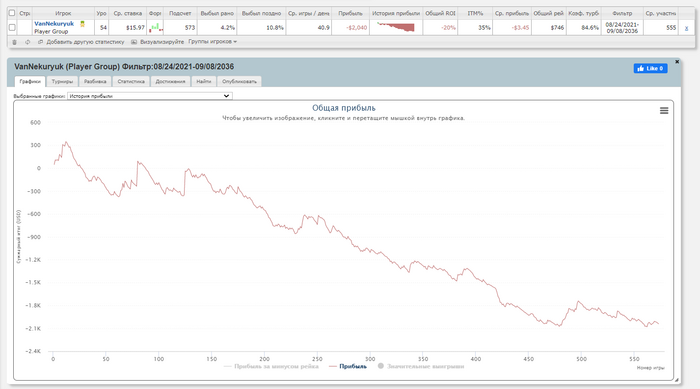This screenshot has height=389, width=700.
Task: Open the chart hamburger menu
Action: click(x=664, y=110)
